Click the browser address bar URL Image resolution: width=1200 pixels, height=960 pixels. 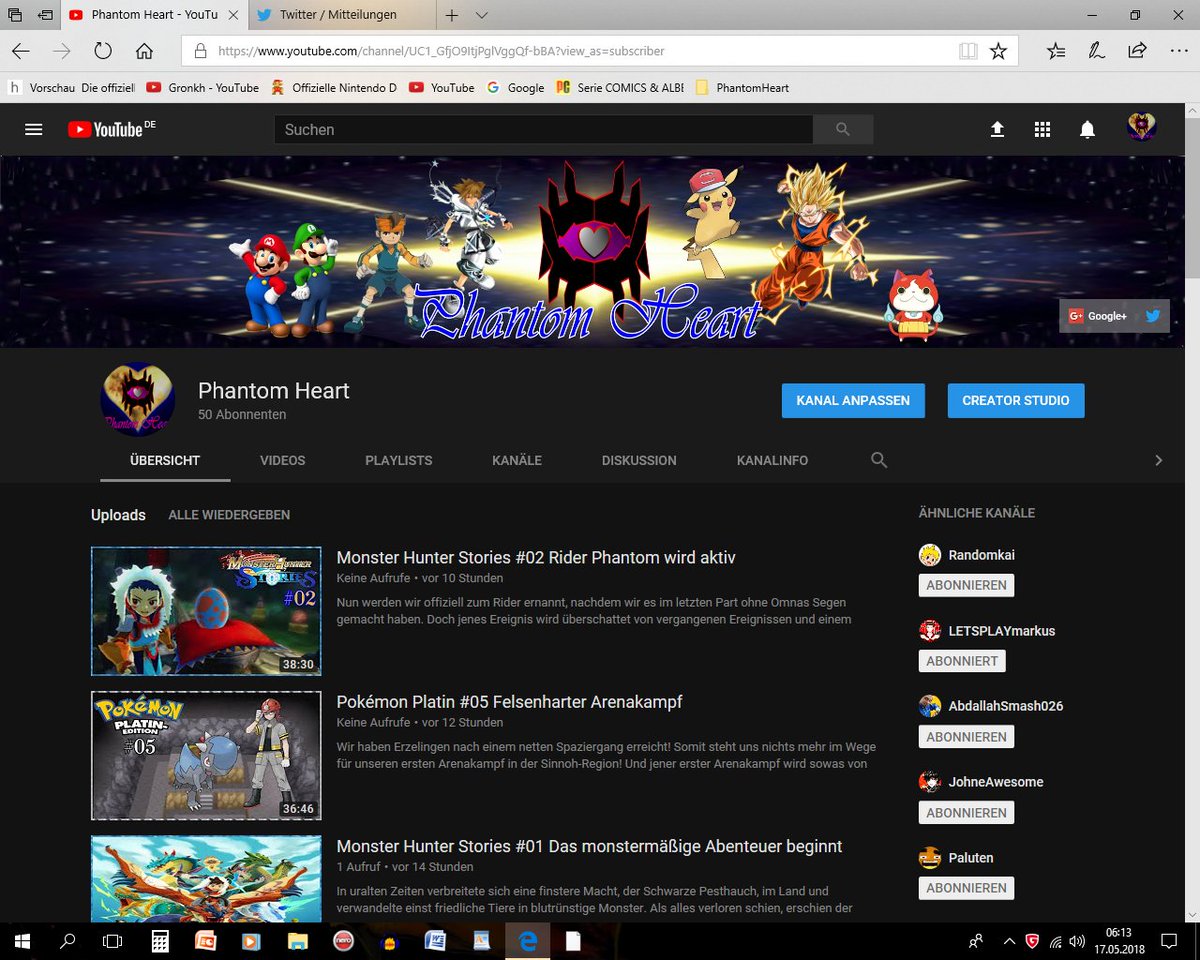point(441,51)
